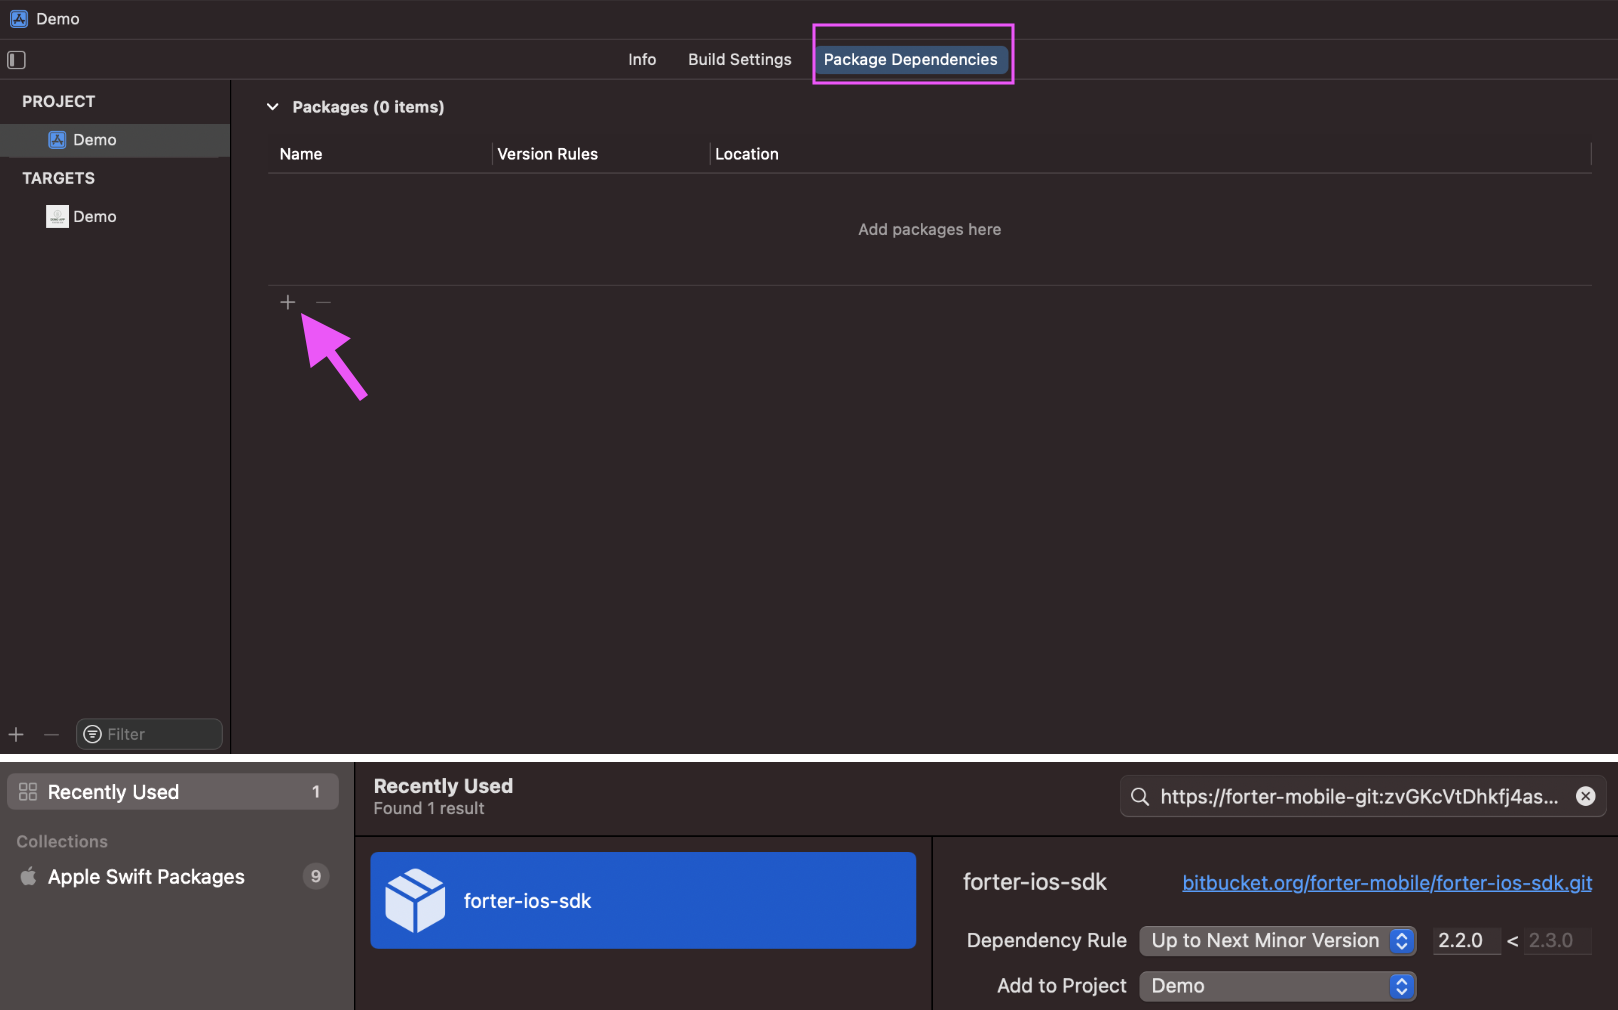Remove selected package with the minus button
The image size is (1618, 1010).
pyautogui.click(x=323, y=302)
